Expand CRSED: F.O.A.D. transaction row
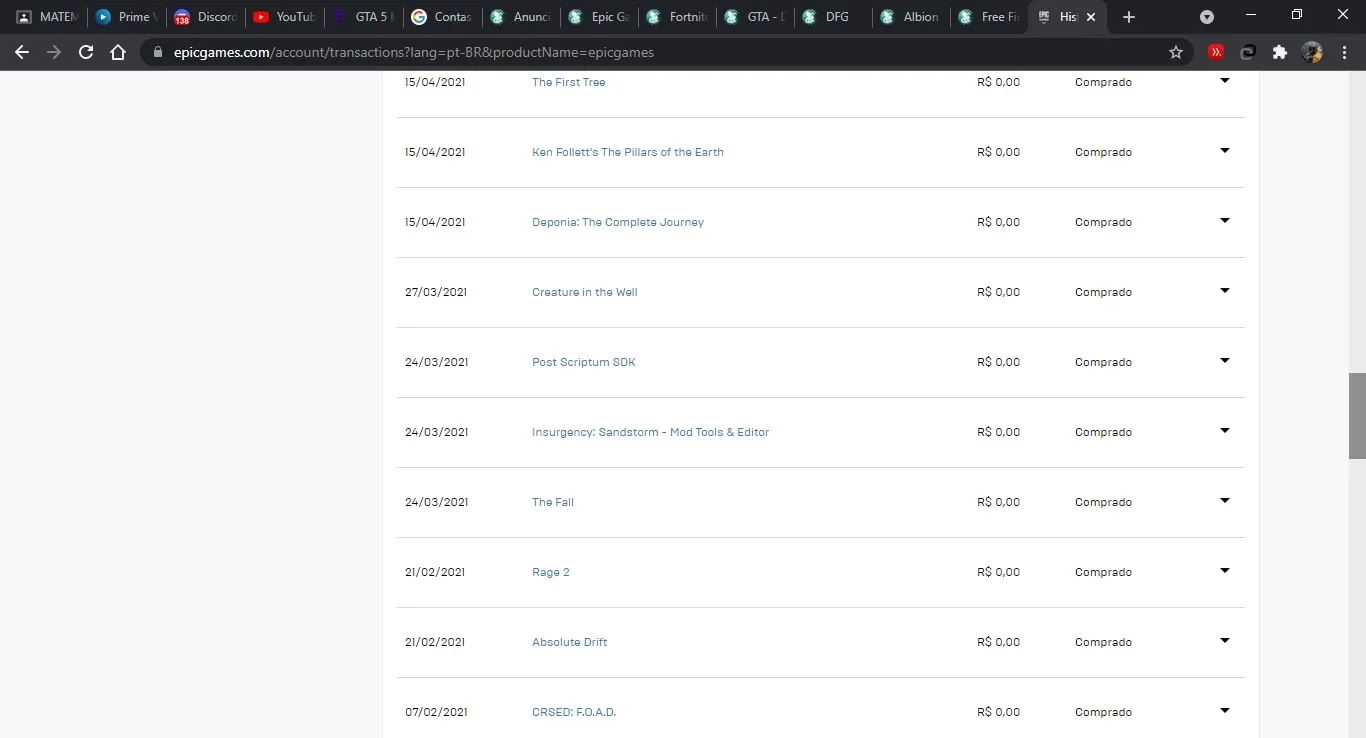Viewport: 1366px width, 738px height. tap(1225, 711)
